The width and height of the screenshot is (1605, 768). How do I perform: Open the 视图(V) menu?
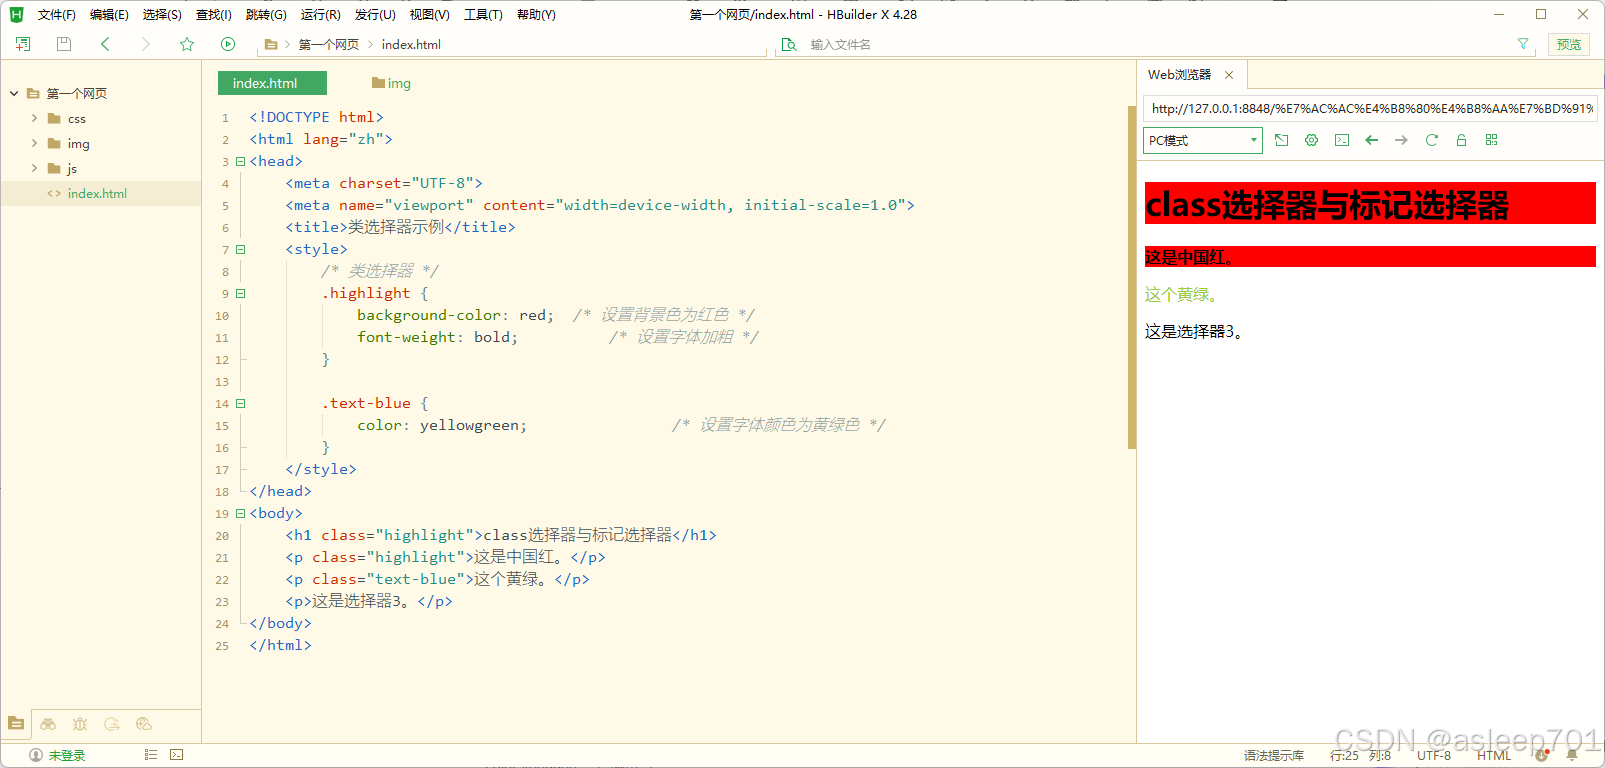(x=430, y=15)
